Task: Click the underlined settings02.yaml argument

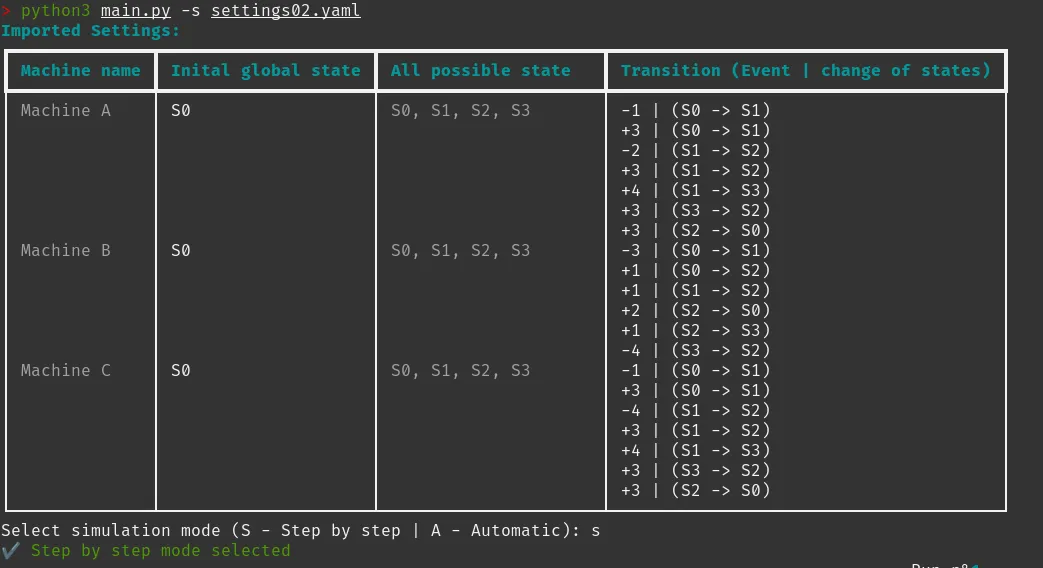Action: 285,11
